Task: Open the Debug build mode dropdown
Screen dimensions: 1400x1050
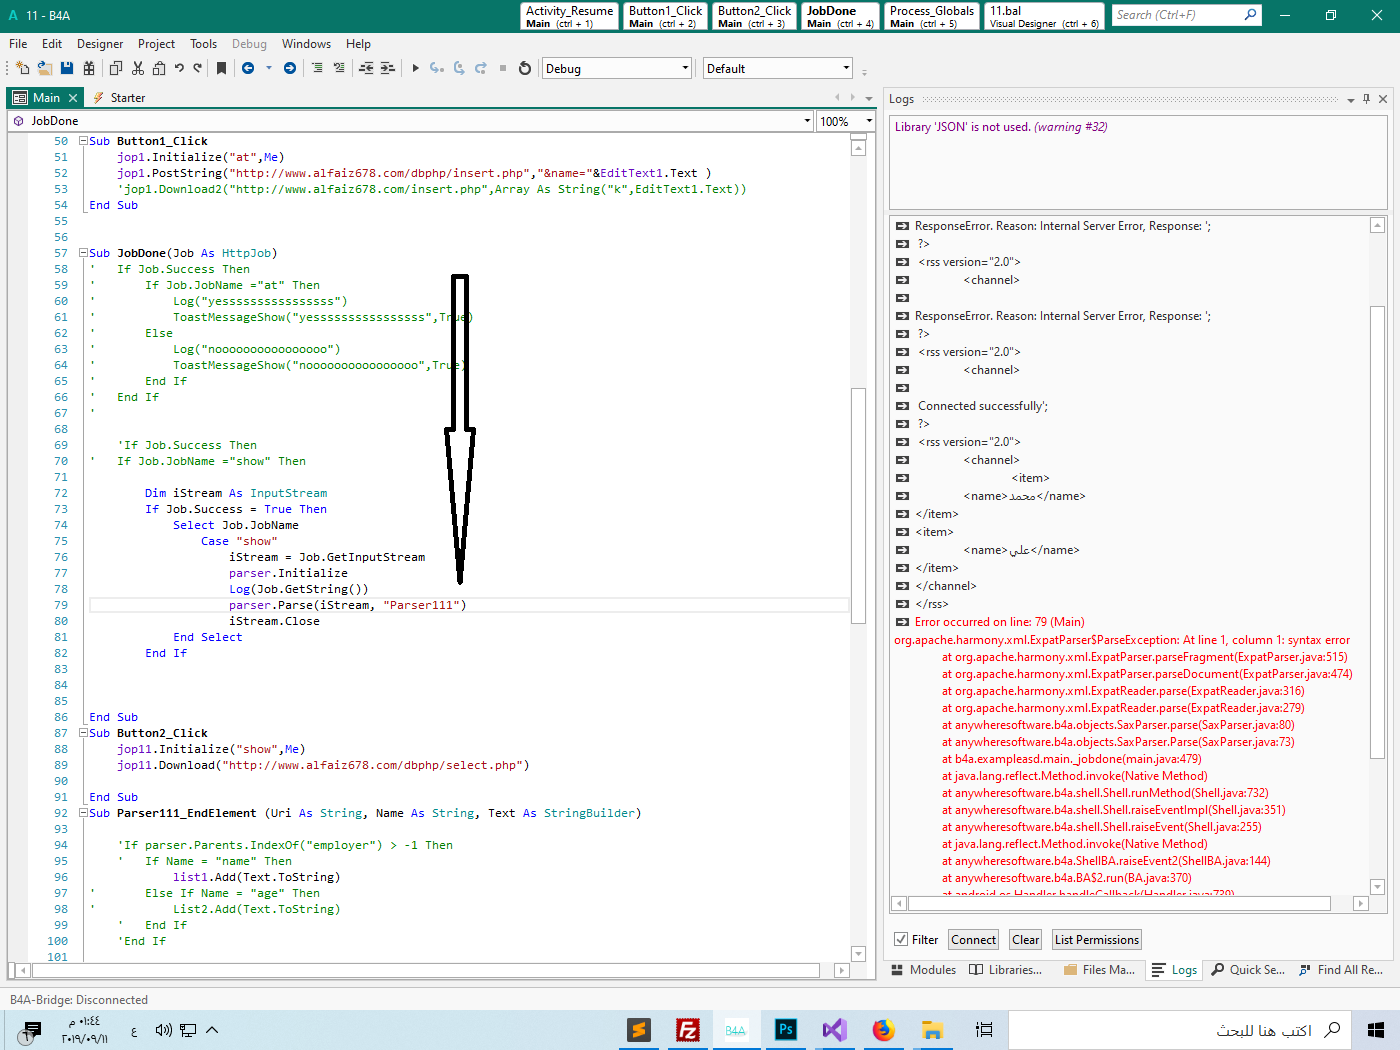Action: point(685,69)
